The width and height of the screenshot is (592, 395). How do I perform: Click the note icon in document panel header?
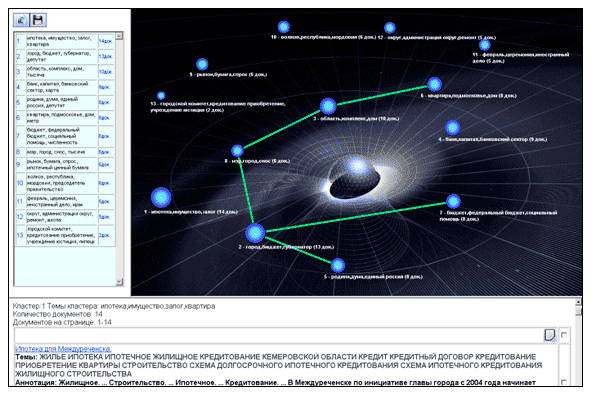pos(550,335)
